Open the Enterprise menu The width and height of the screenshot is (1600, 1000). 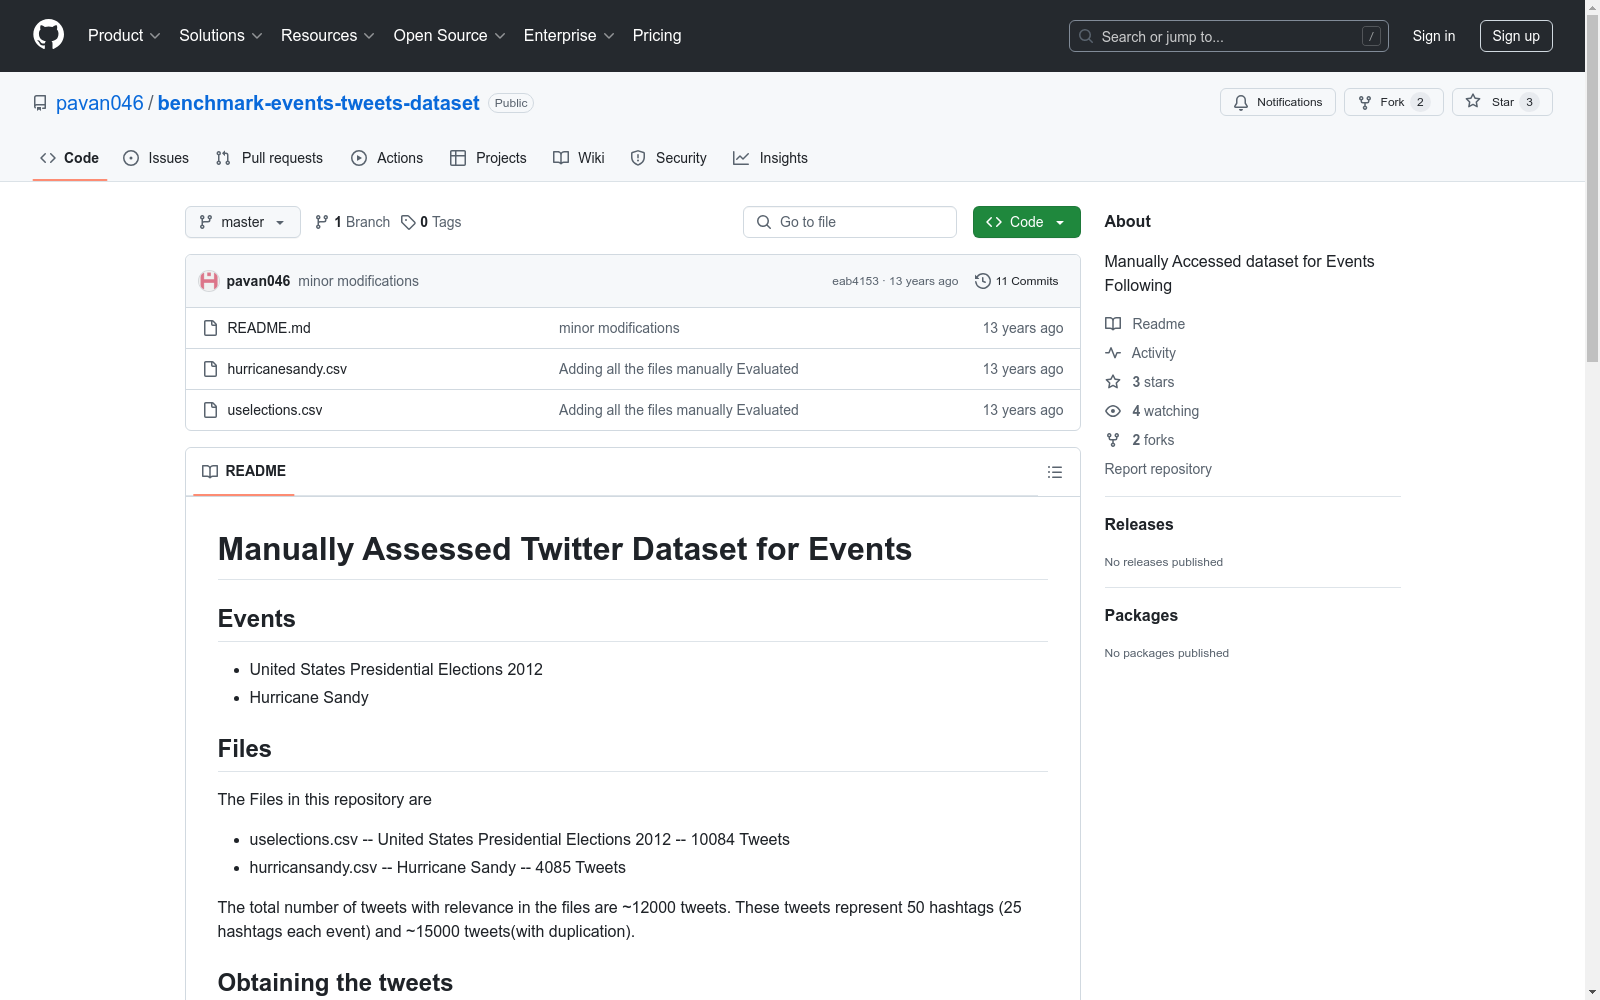pos(569,36)
